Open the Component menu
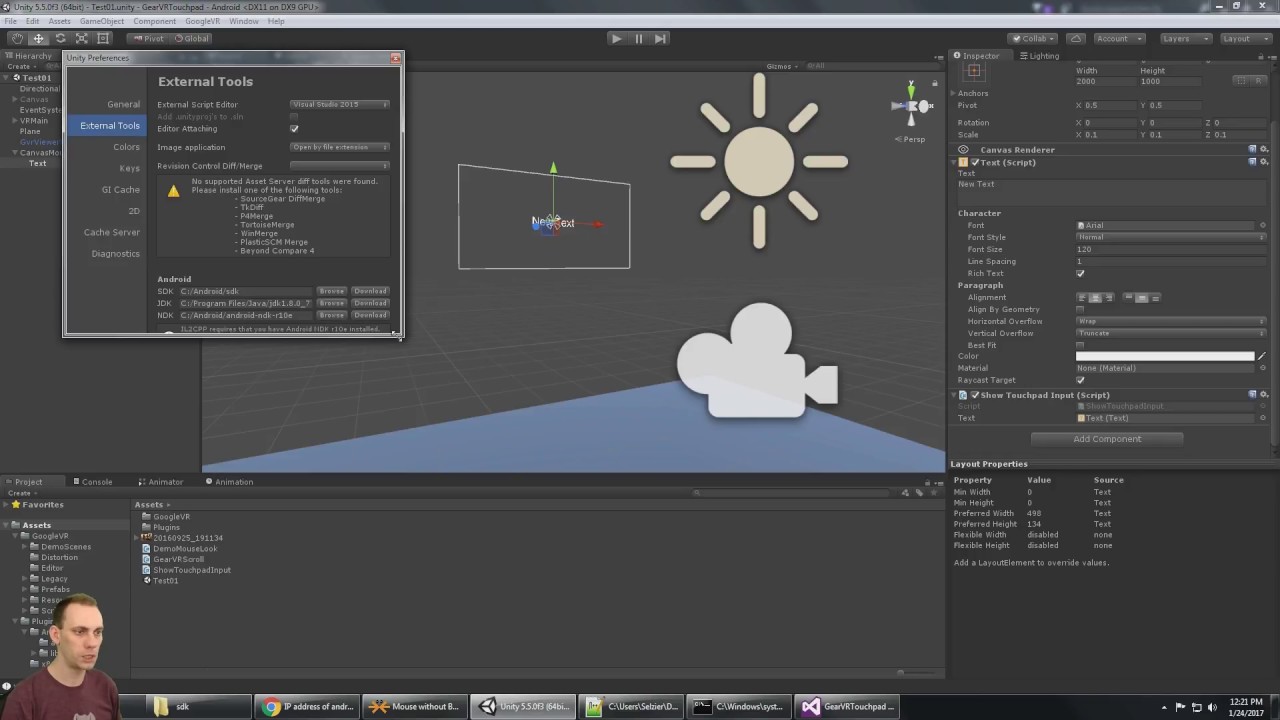Image resolution: width=1280 pixels, height=720 pixels. (154, 21)
